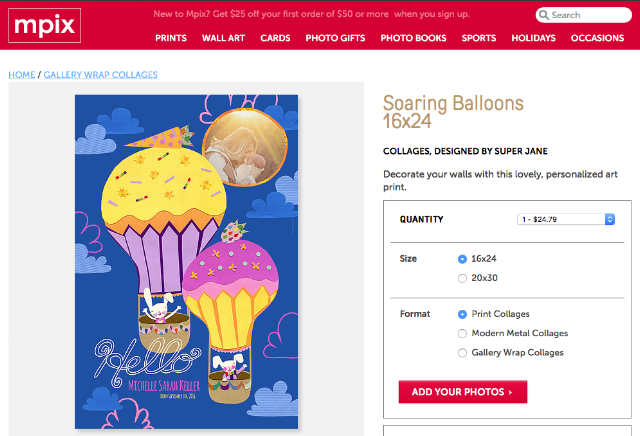
Task: Click the quantity dropdown stepper arrows
Action: 610,219
